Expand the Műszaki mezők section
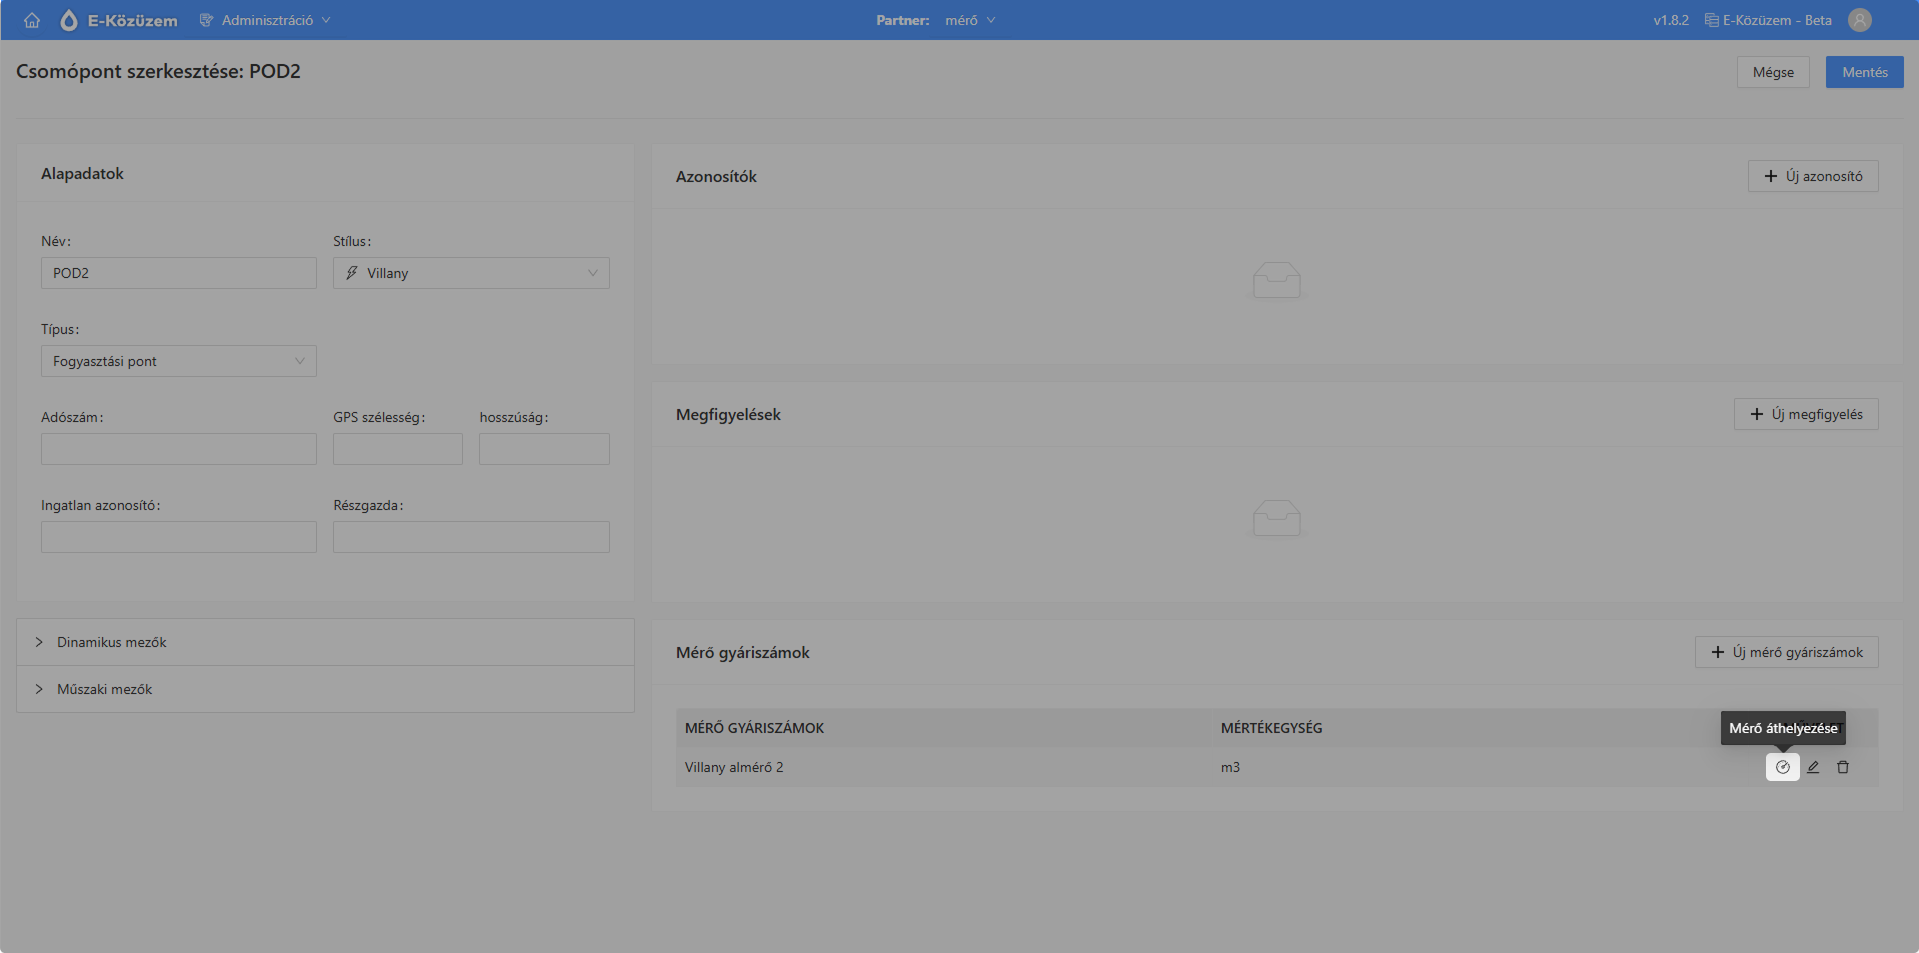The width and height of the screenshot is (1919, 953). pyautogui.click(x=104, y=689)
